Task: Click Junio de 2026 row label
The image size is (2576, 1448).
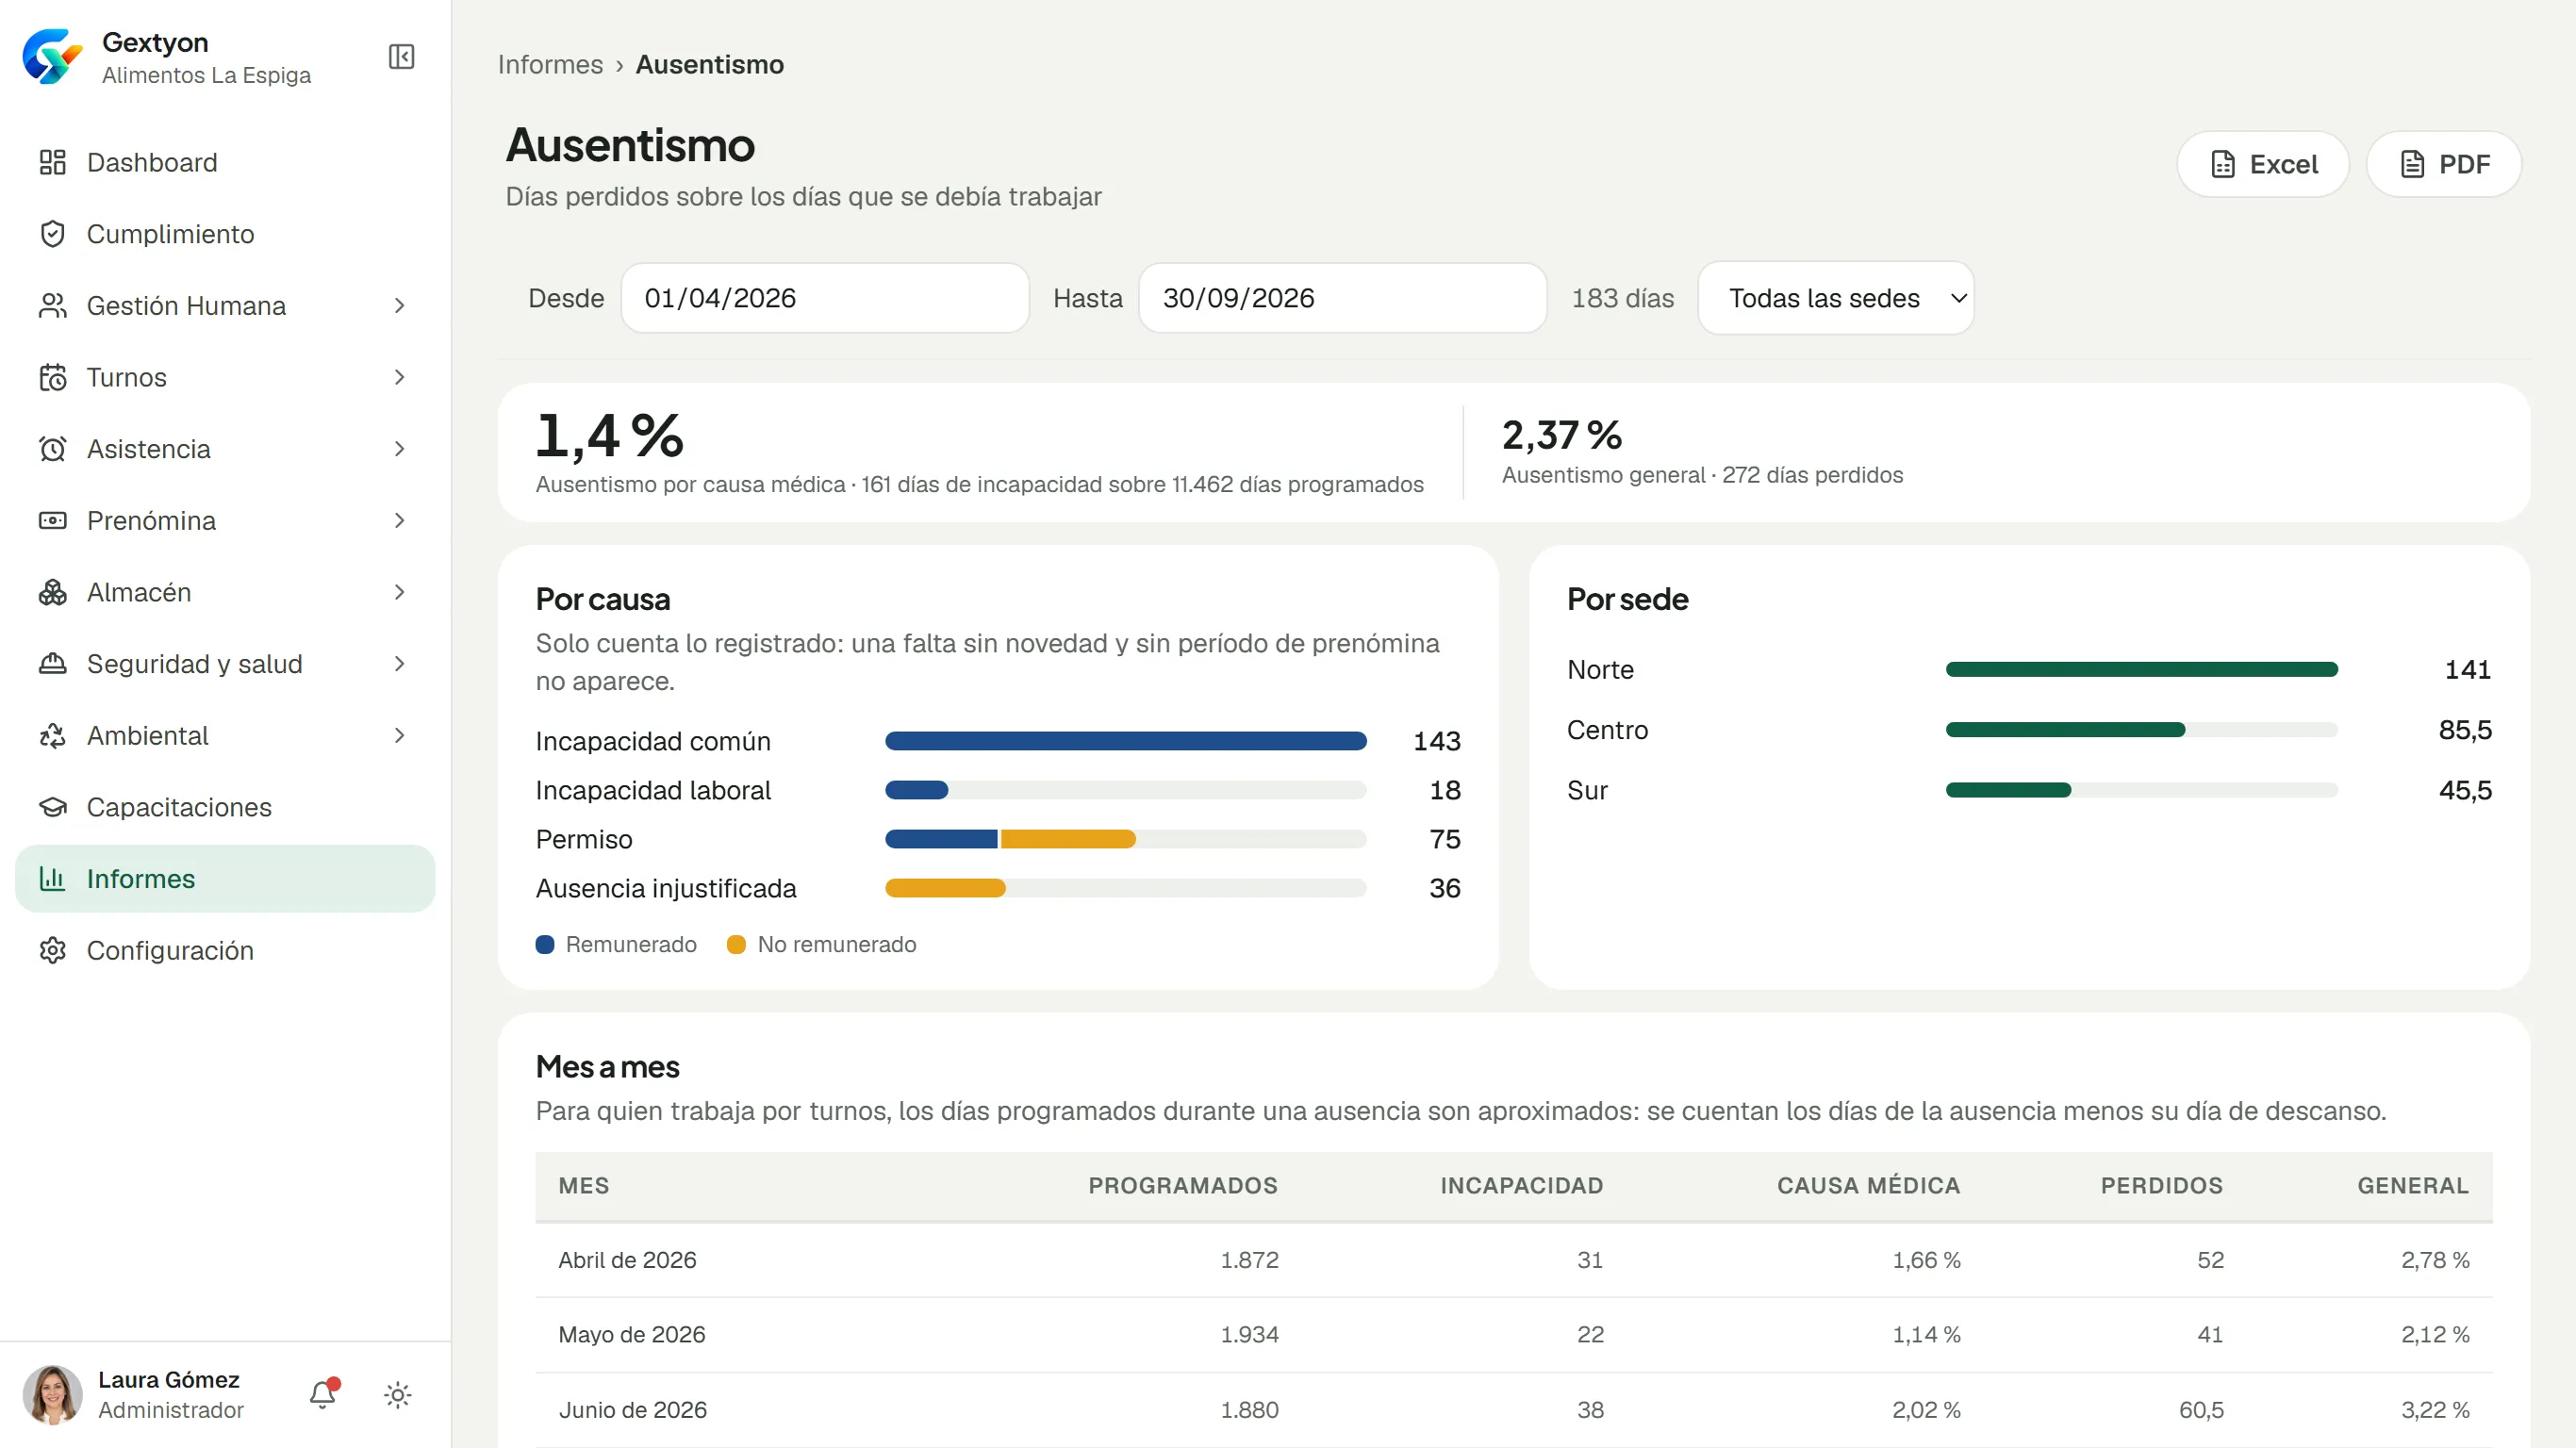Action: point(632,1410)
